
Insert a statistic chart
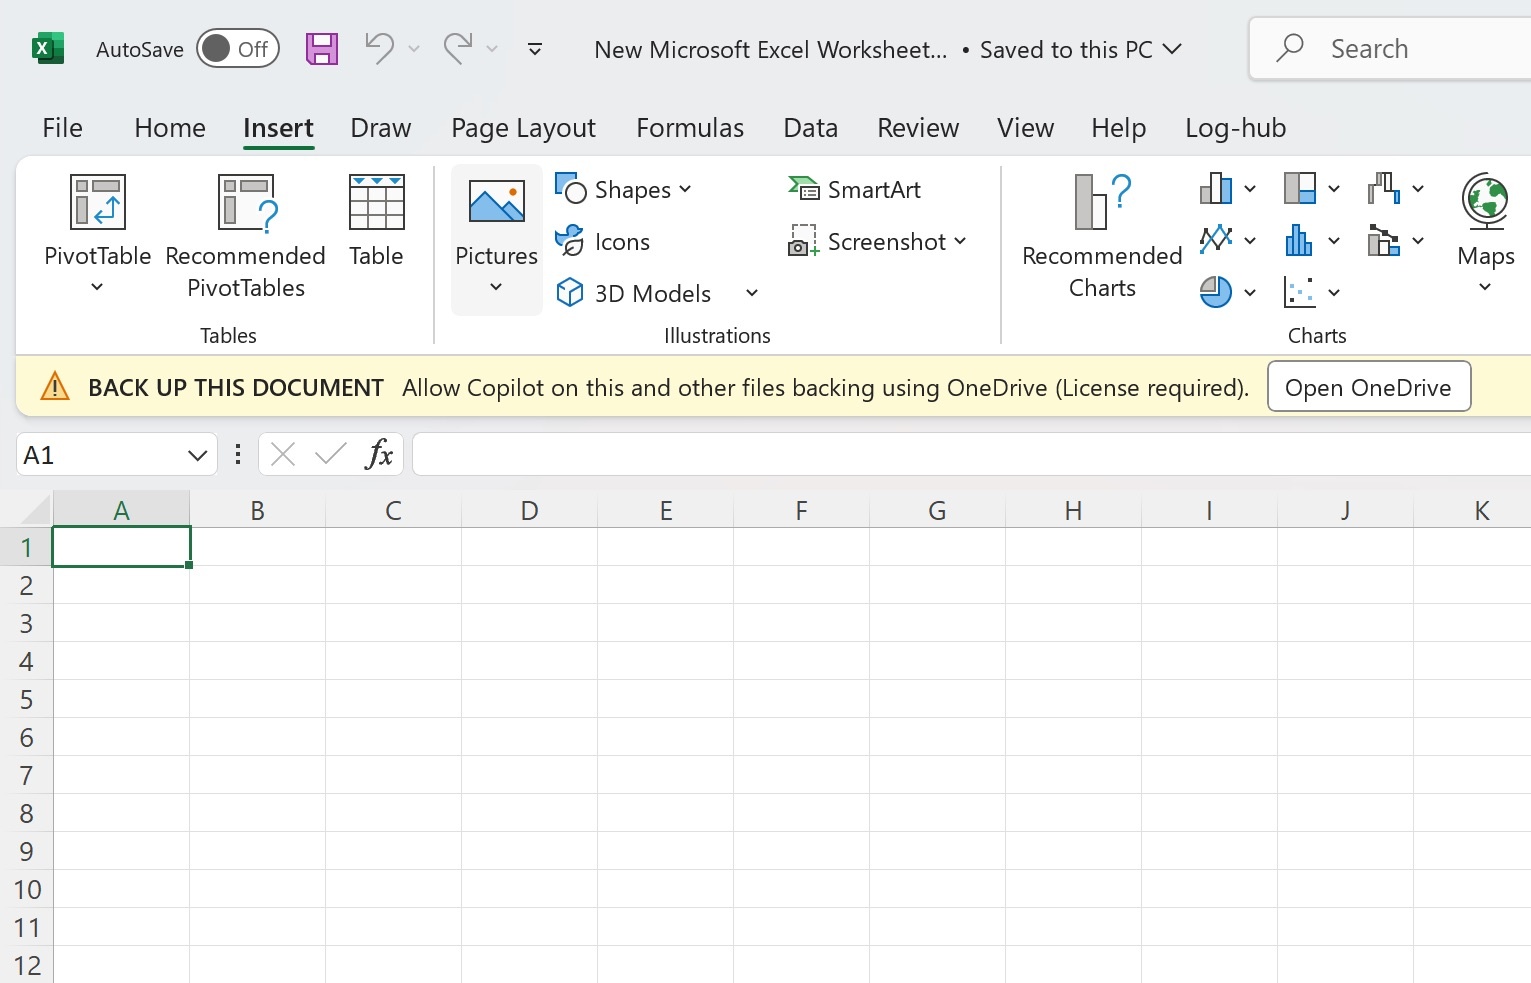1302,240
